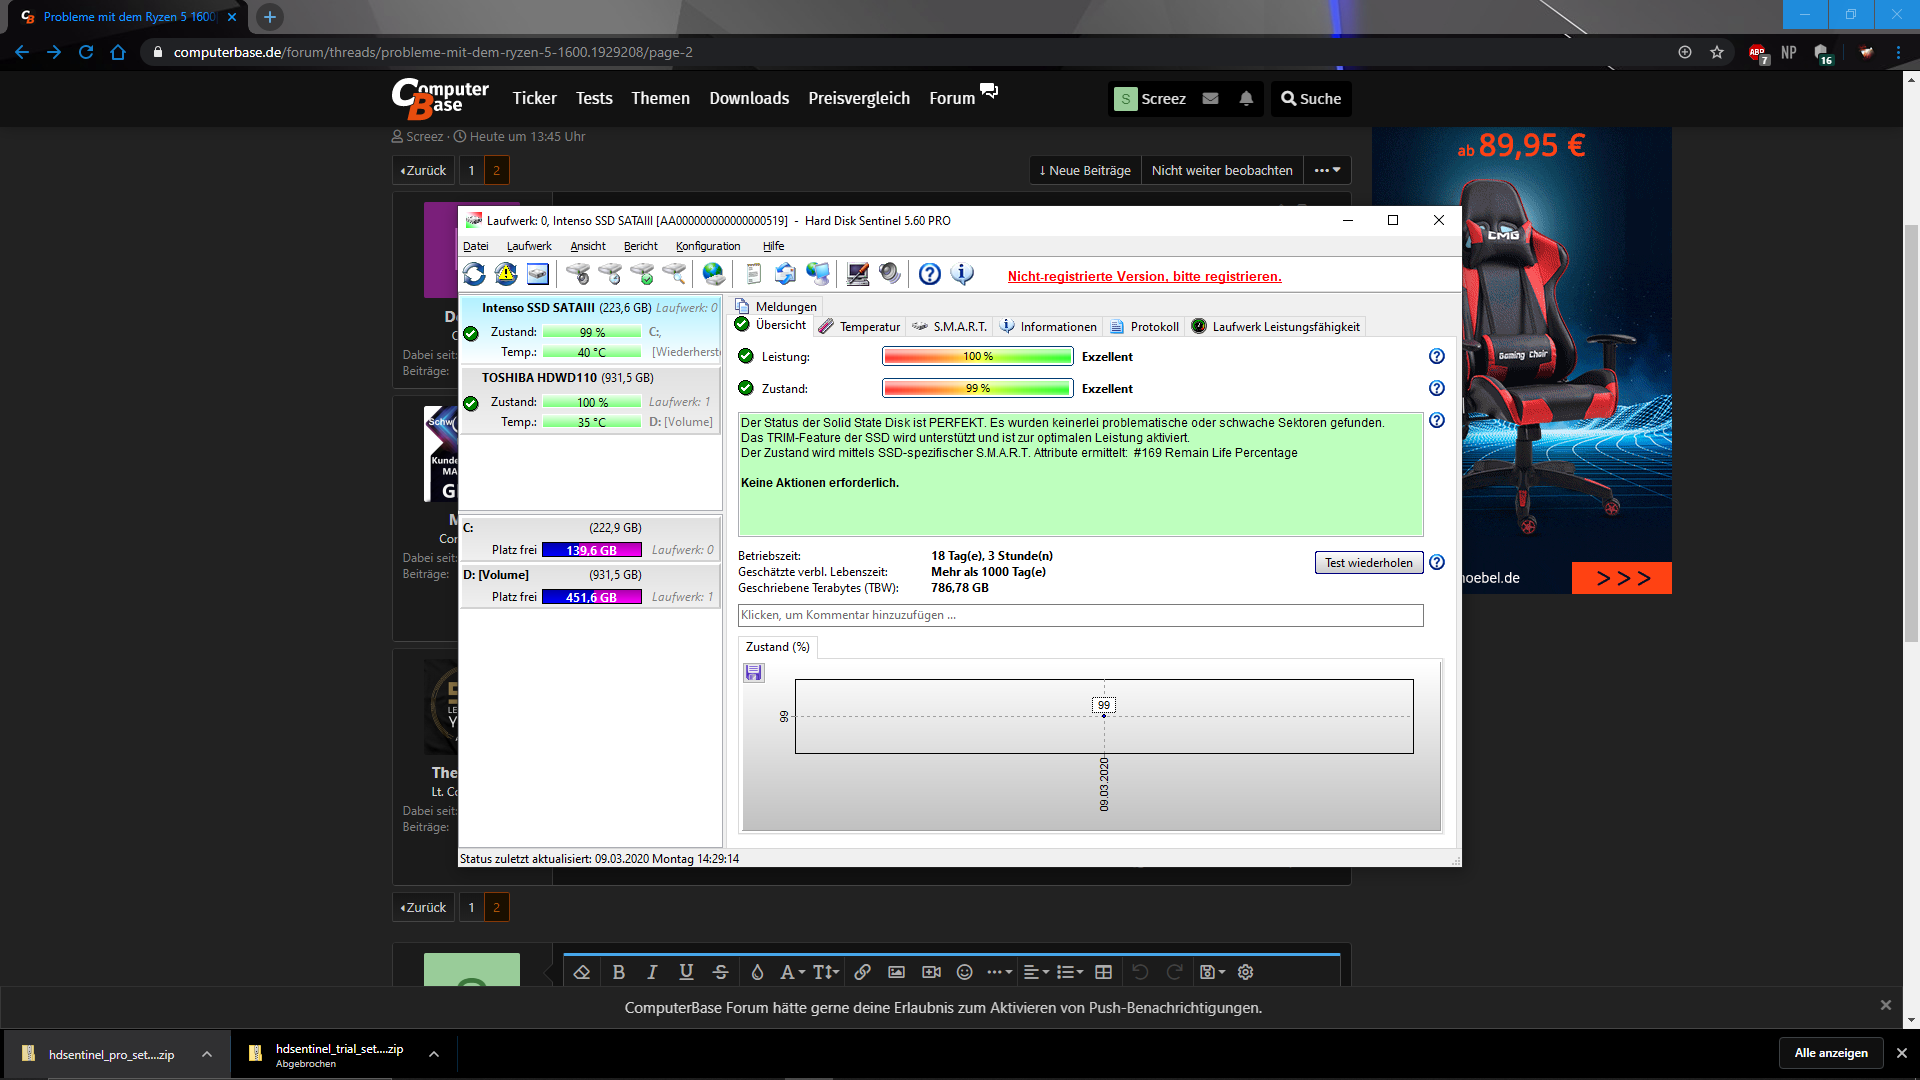This screenshot has height=1080, width=1920.
Task: Click the refresh toolbar icon
Action: point(474,274)
